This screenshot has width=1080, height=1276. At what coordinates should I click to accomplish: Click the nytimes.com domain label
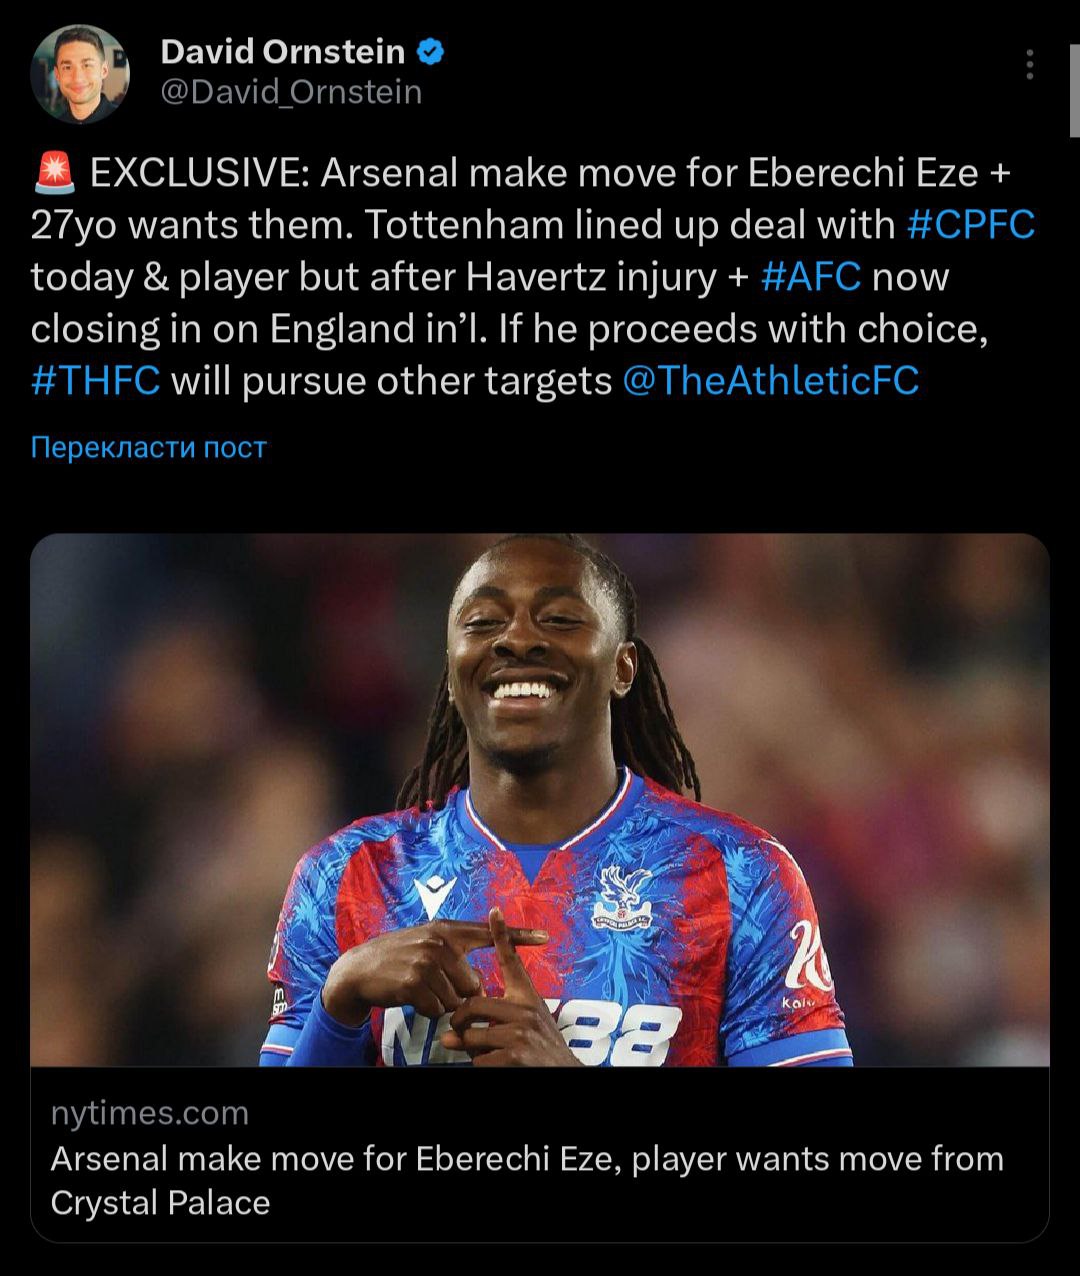pos(149,1113)
